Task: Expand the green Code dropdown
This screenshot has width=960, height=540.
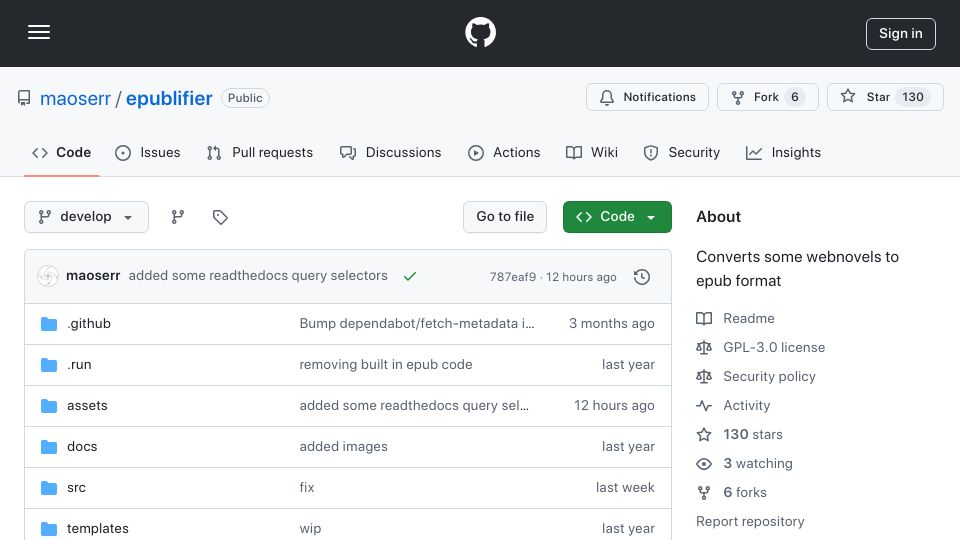Action: (617, 217)
